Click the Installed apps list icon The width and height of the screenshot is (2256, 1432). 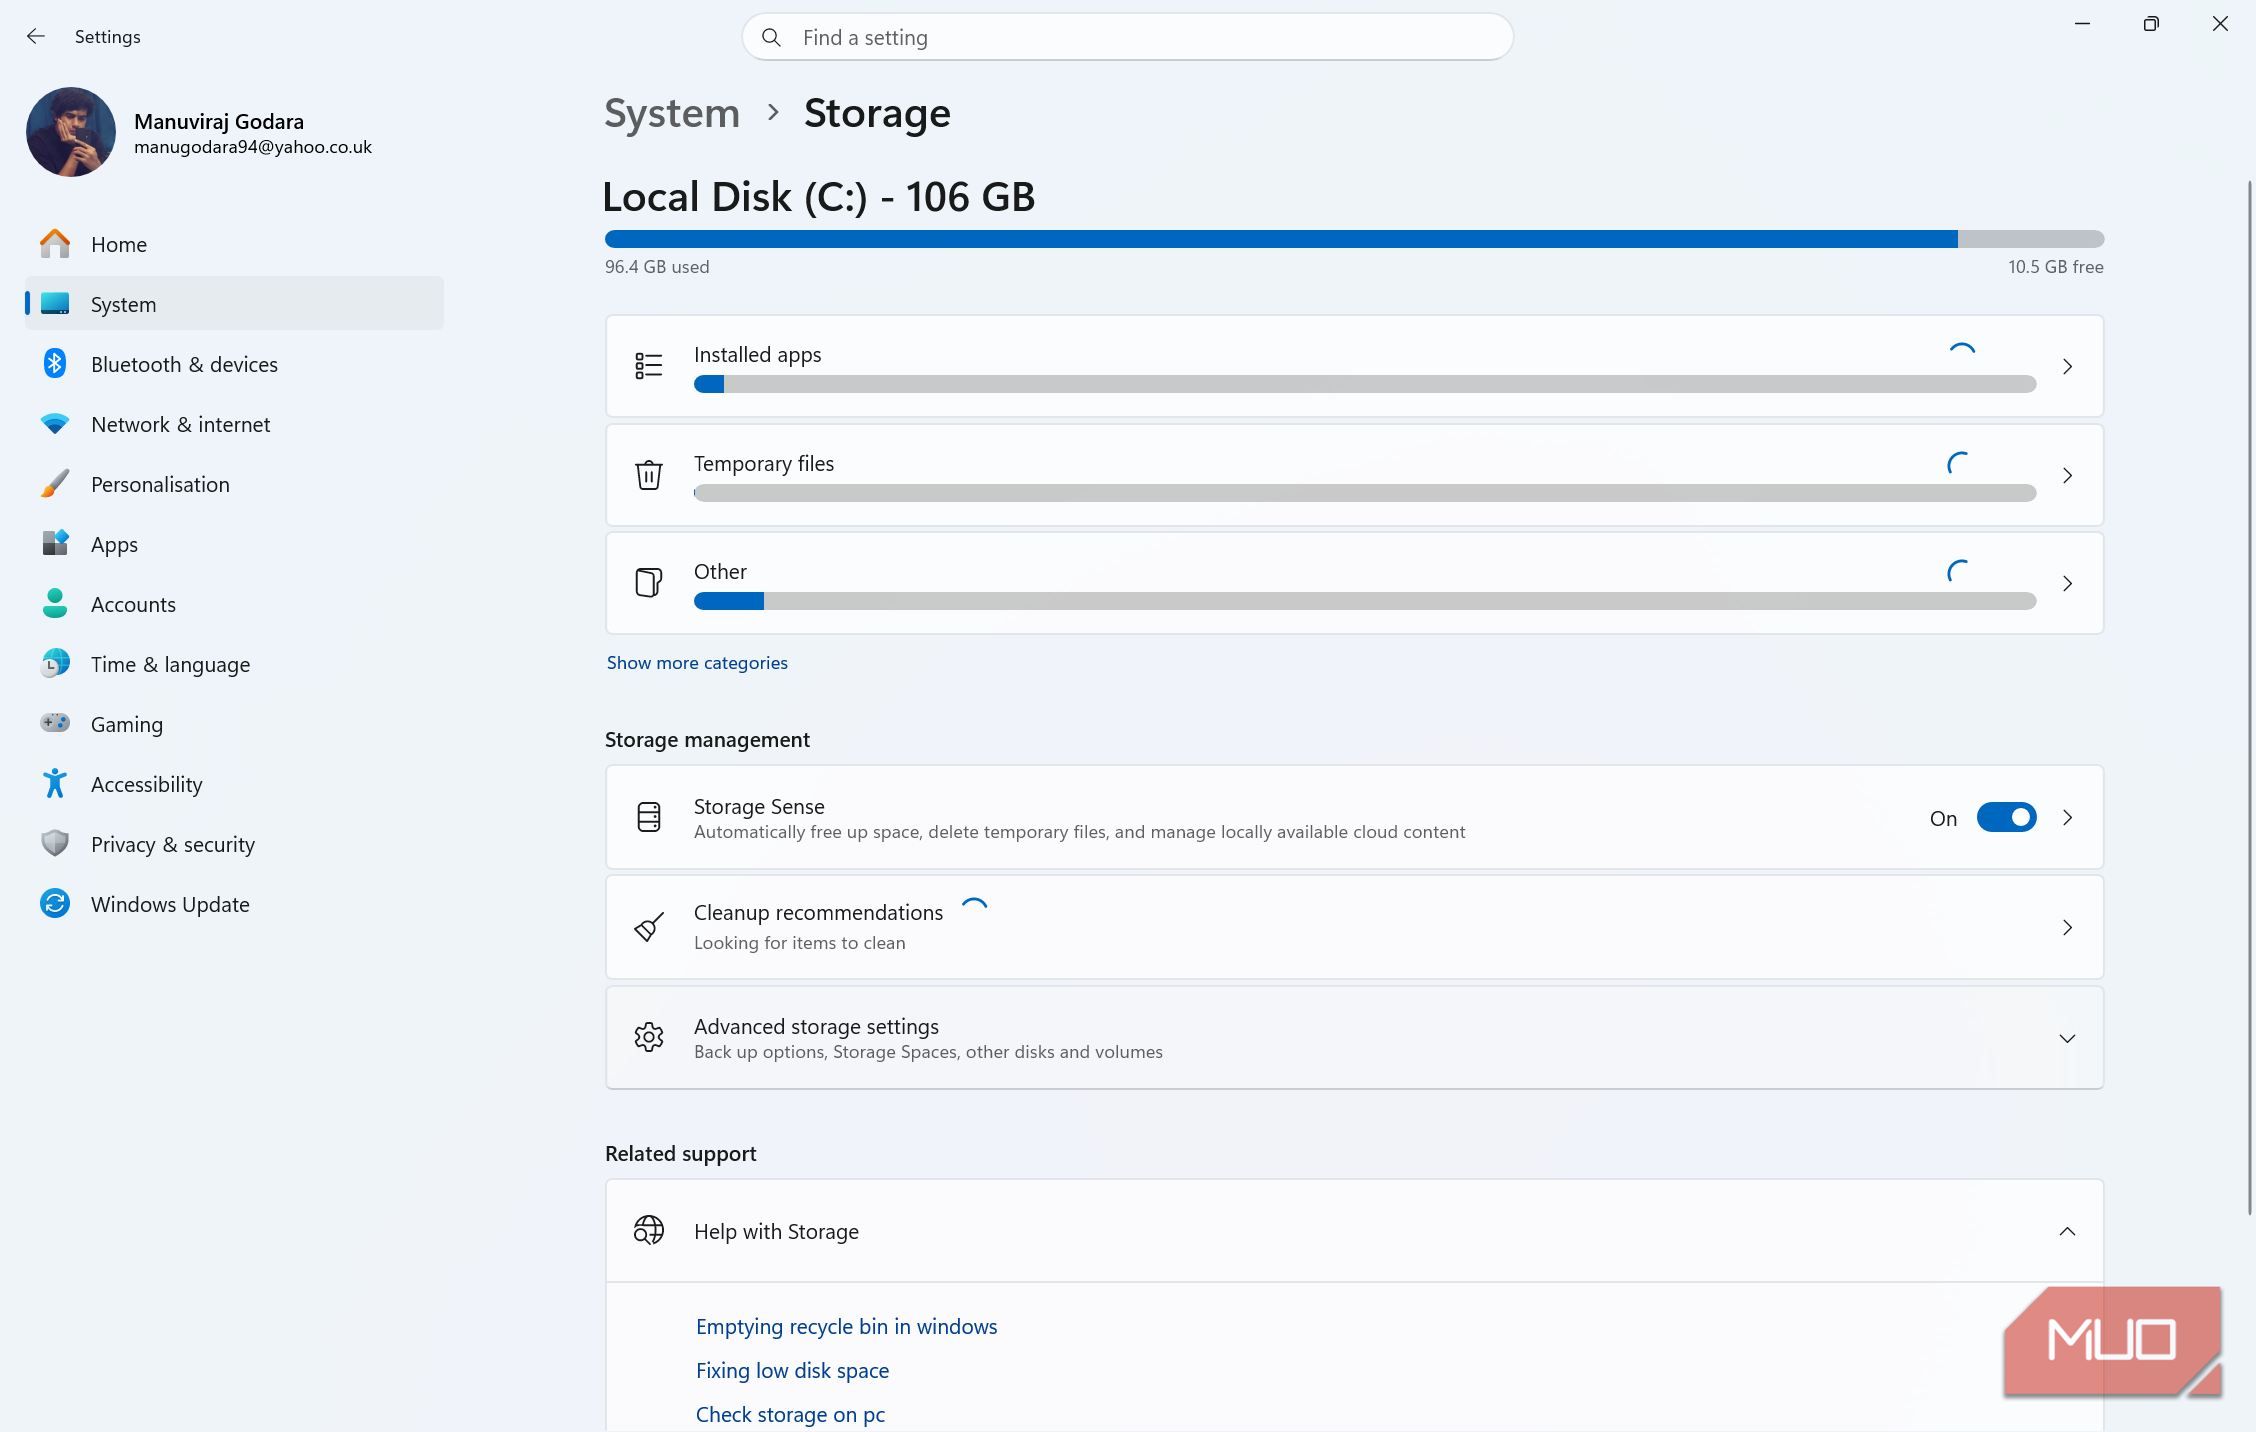[x=649, y=366]
